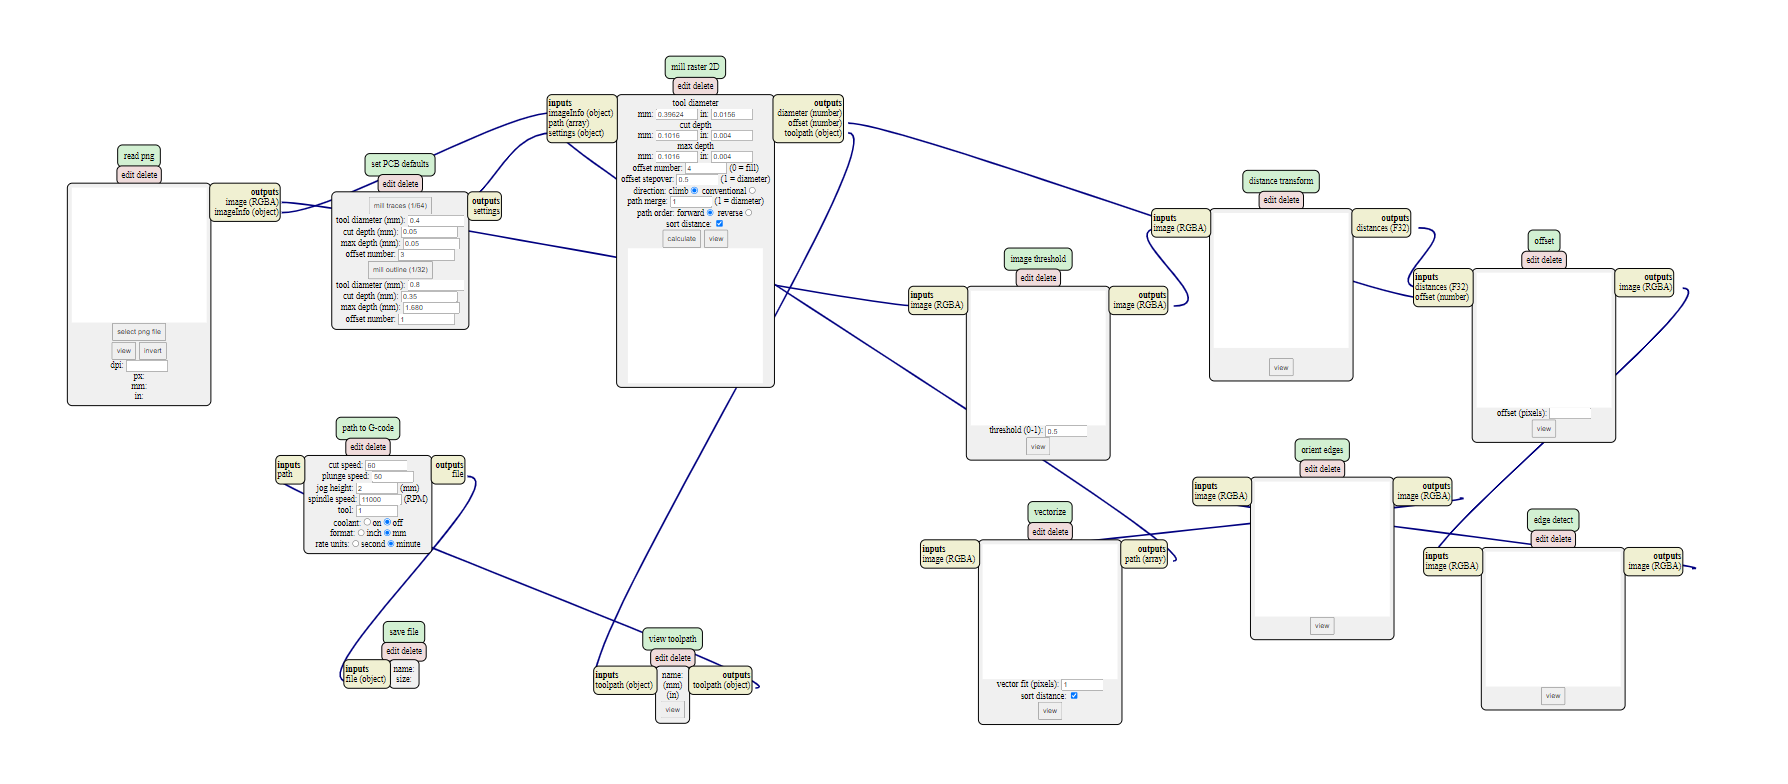Click the vectorize module title

(1050, 512)
